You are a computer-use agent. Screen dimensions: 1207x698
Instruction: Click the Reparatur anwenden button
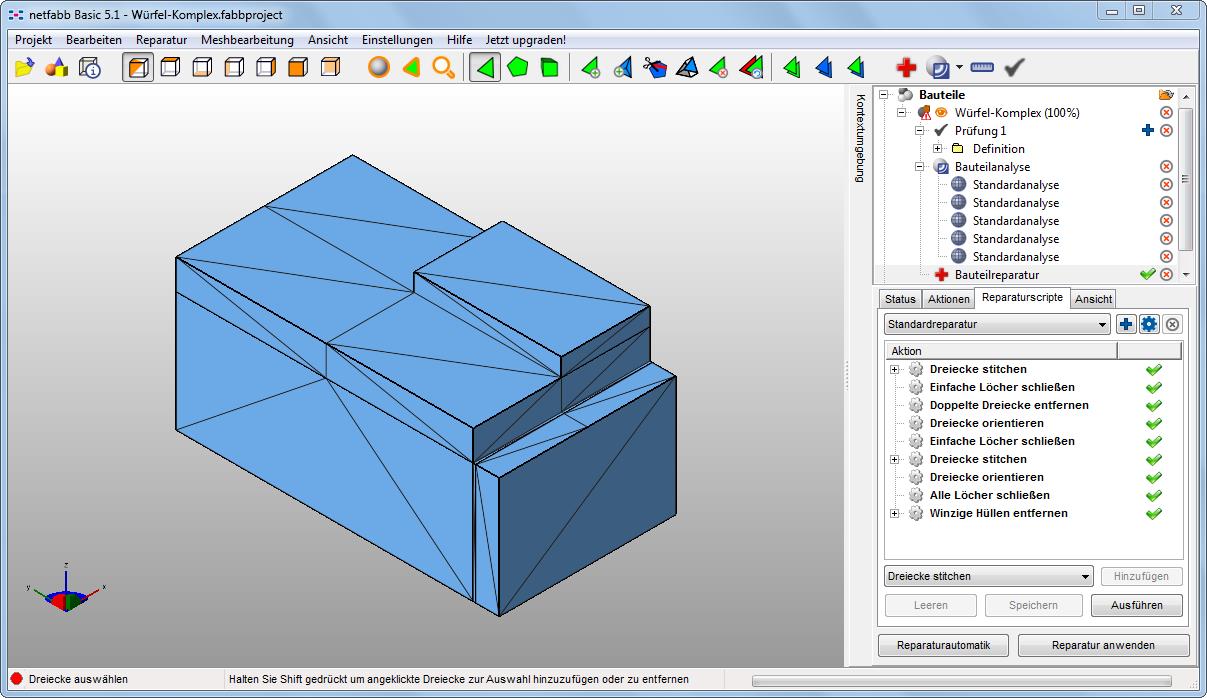[x=1103, y=645]
